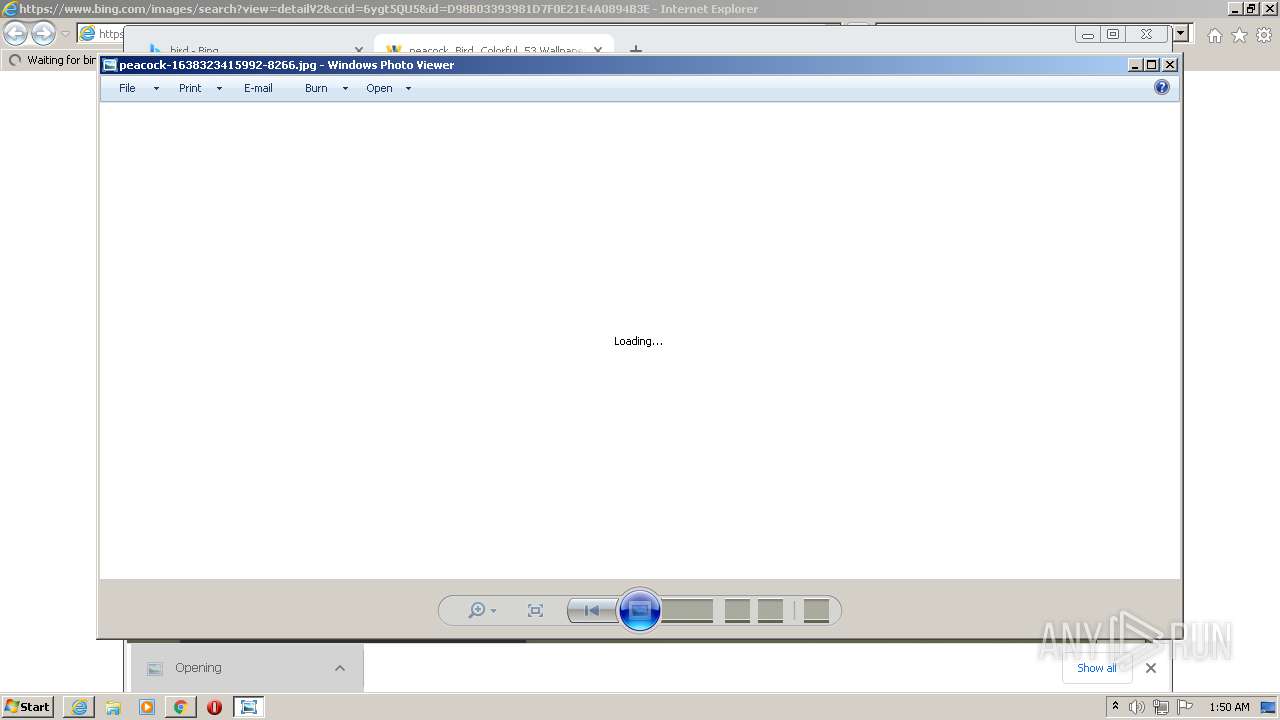Click the Internet Explorer forward button
This screenshot has width=1280, height=720.
[x=43, y=34]
